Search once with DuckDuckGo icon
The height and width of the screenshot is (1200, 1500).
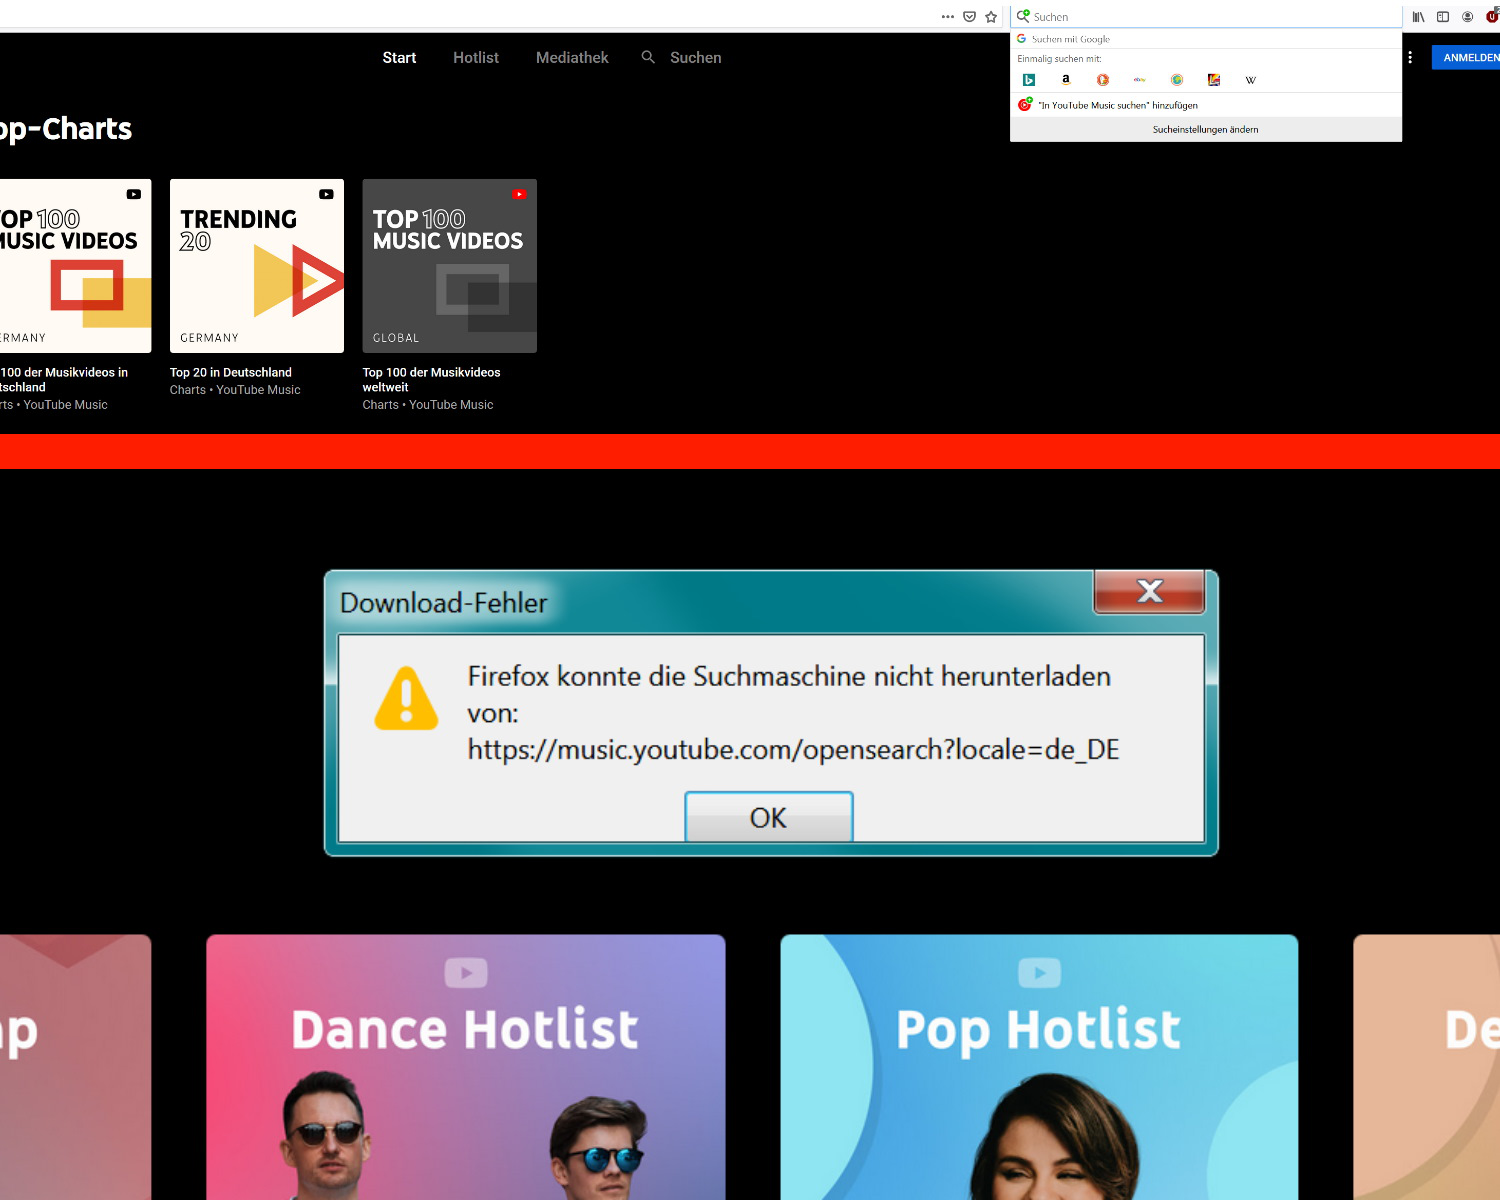1102,80
